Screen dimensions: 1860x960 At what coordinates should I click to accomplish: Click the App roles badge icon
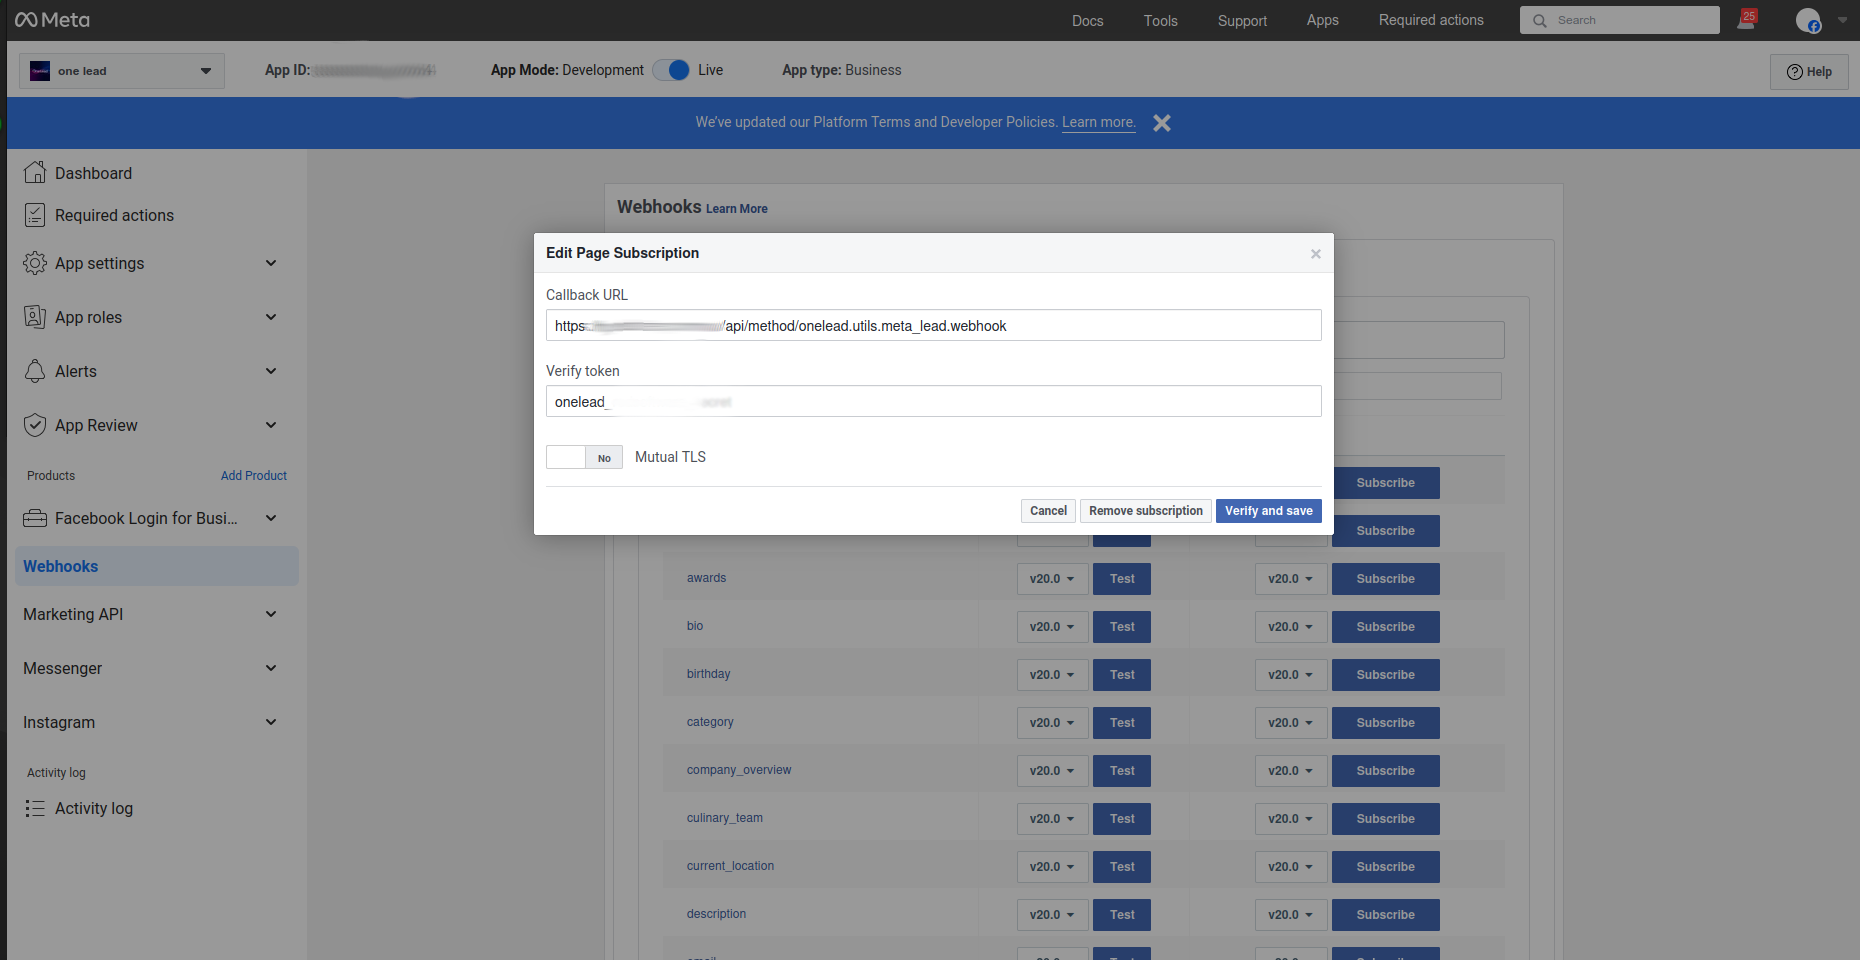tap(35, 317)
